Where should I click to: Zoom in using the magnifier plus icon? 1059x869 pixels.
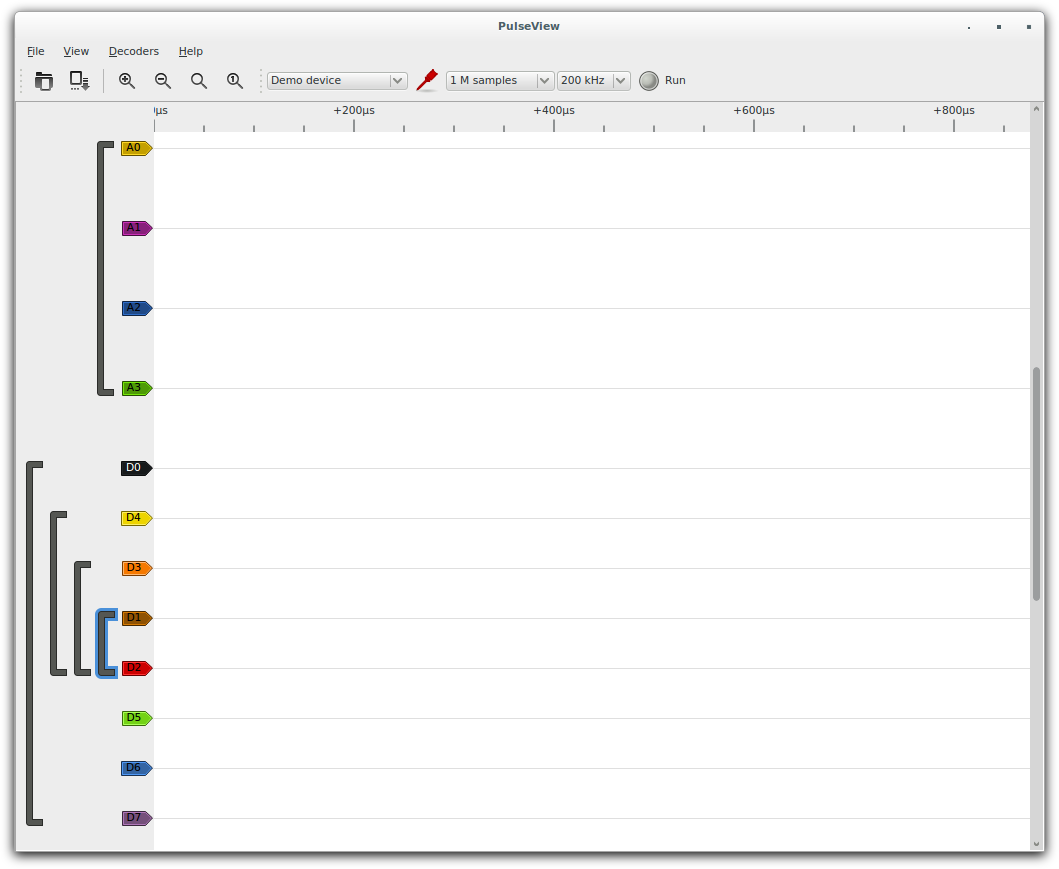click(x=127, y=81)
